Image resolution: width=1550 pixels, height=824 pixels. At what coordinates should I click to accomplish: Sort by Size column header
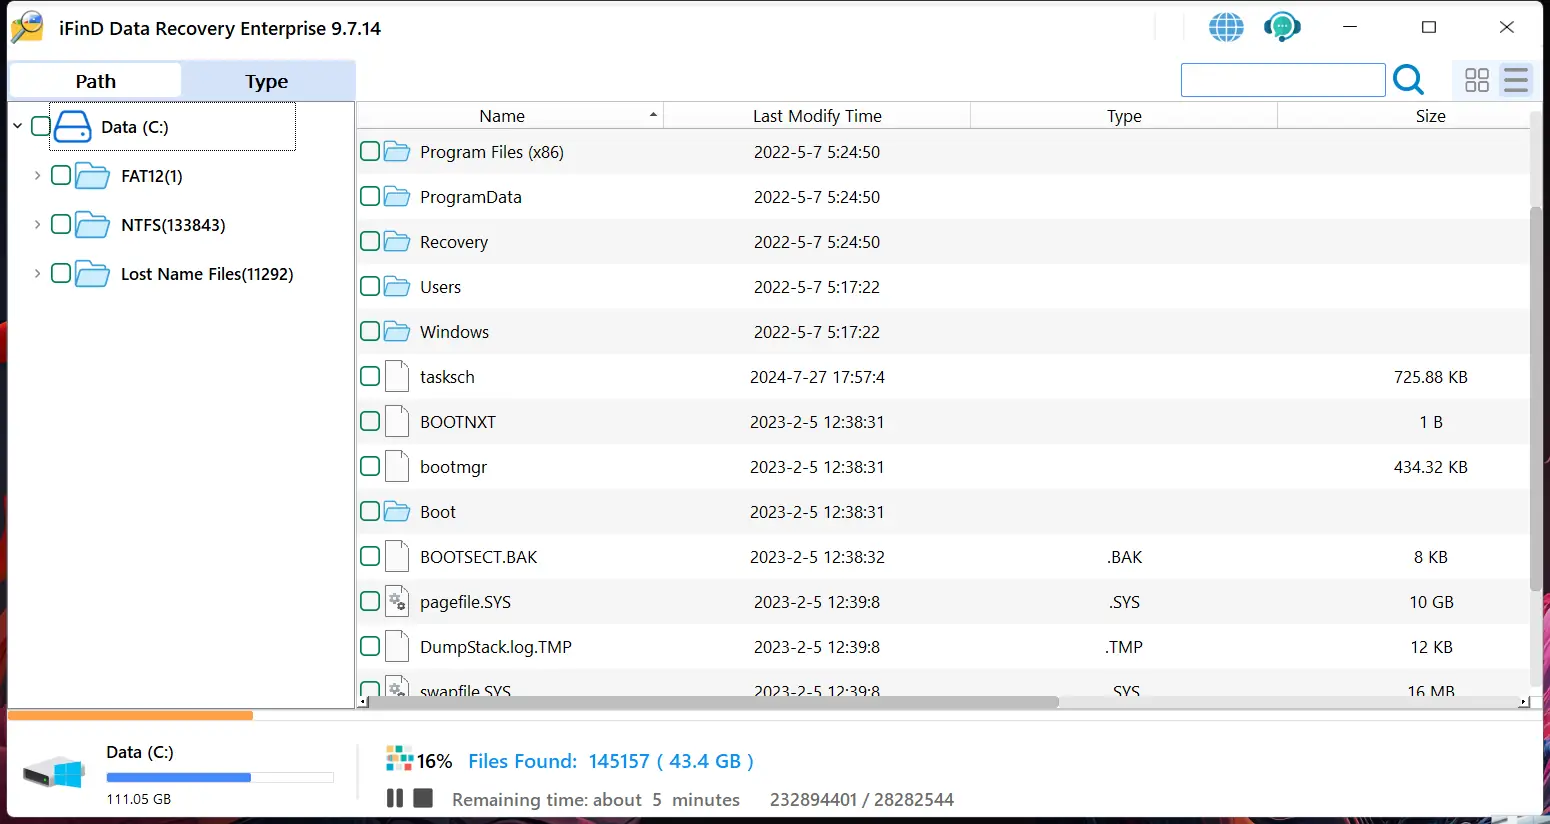(1430, 116)
